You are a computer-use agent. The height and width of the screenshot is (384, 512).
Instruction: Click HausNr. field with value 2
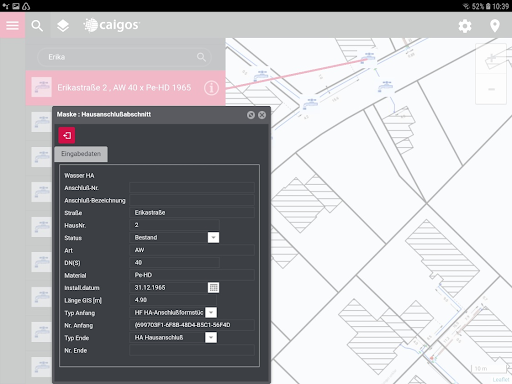point(174,225)
